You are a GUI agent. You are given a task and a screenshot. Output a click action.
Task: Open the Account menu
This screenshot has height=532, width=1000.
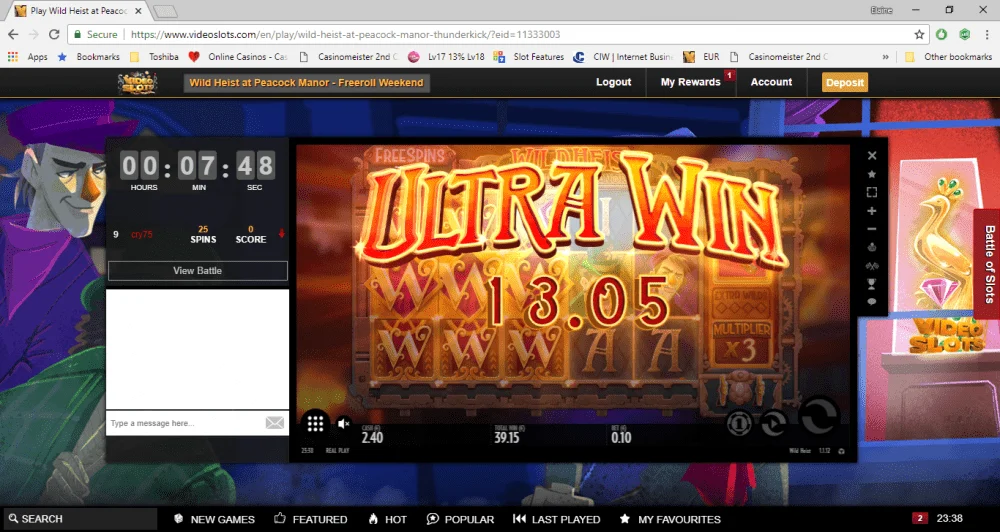tap(771, 82)
